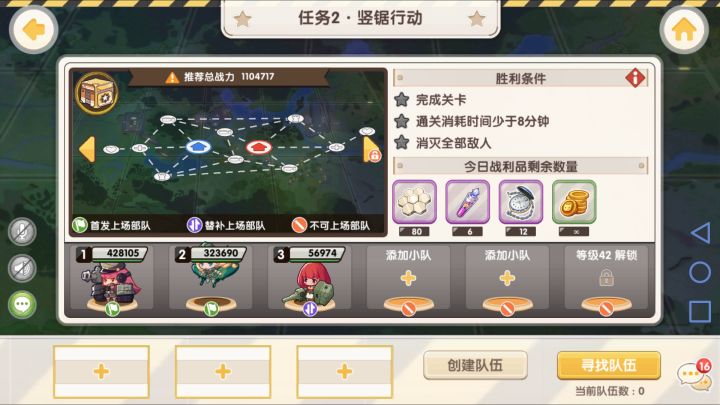Select the pocket watch loot item

[x=521, y=202]
